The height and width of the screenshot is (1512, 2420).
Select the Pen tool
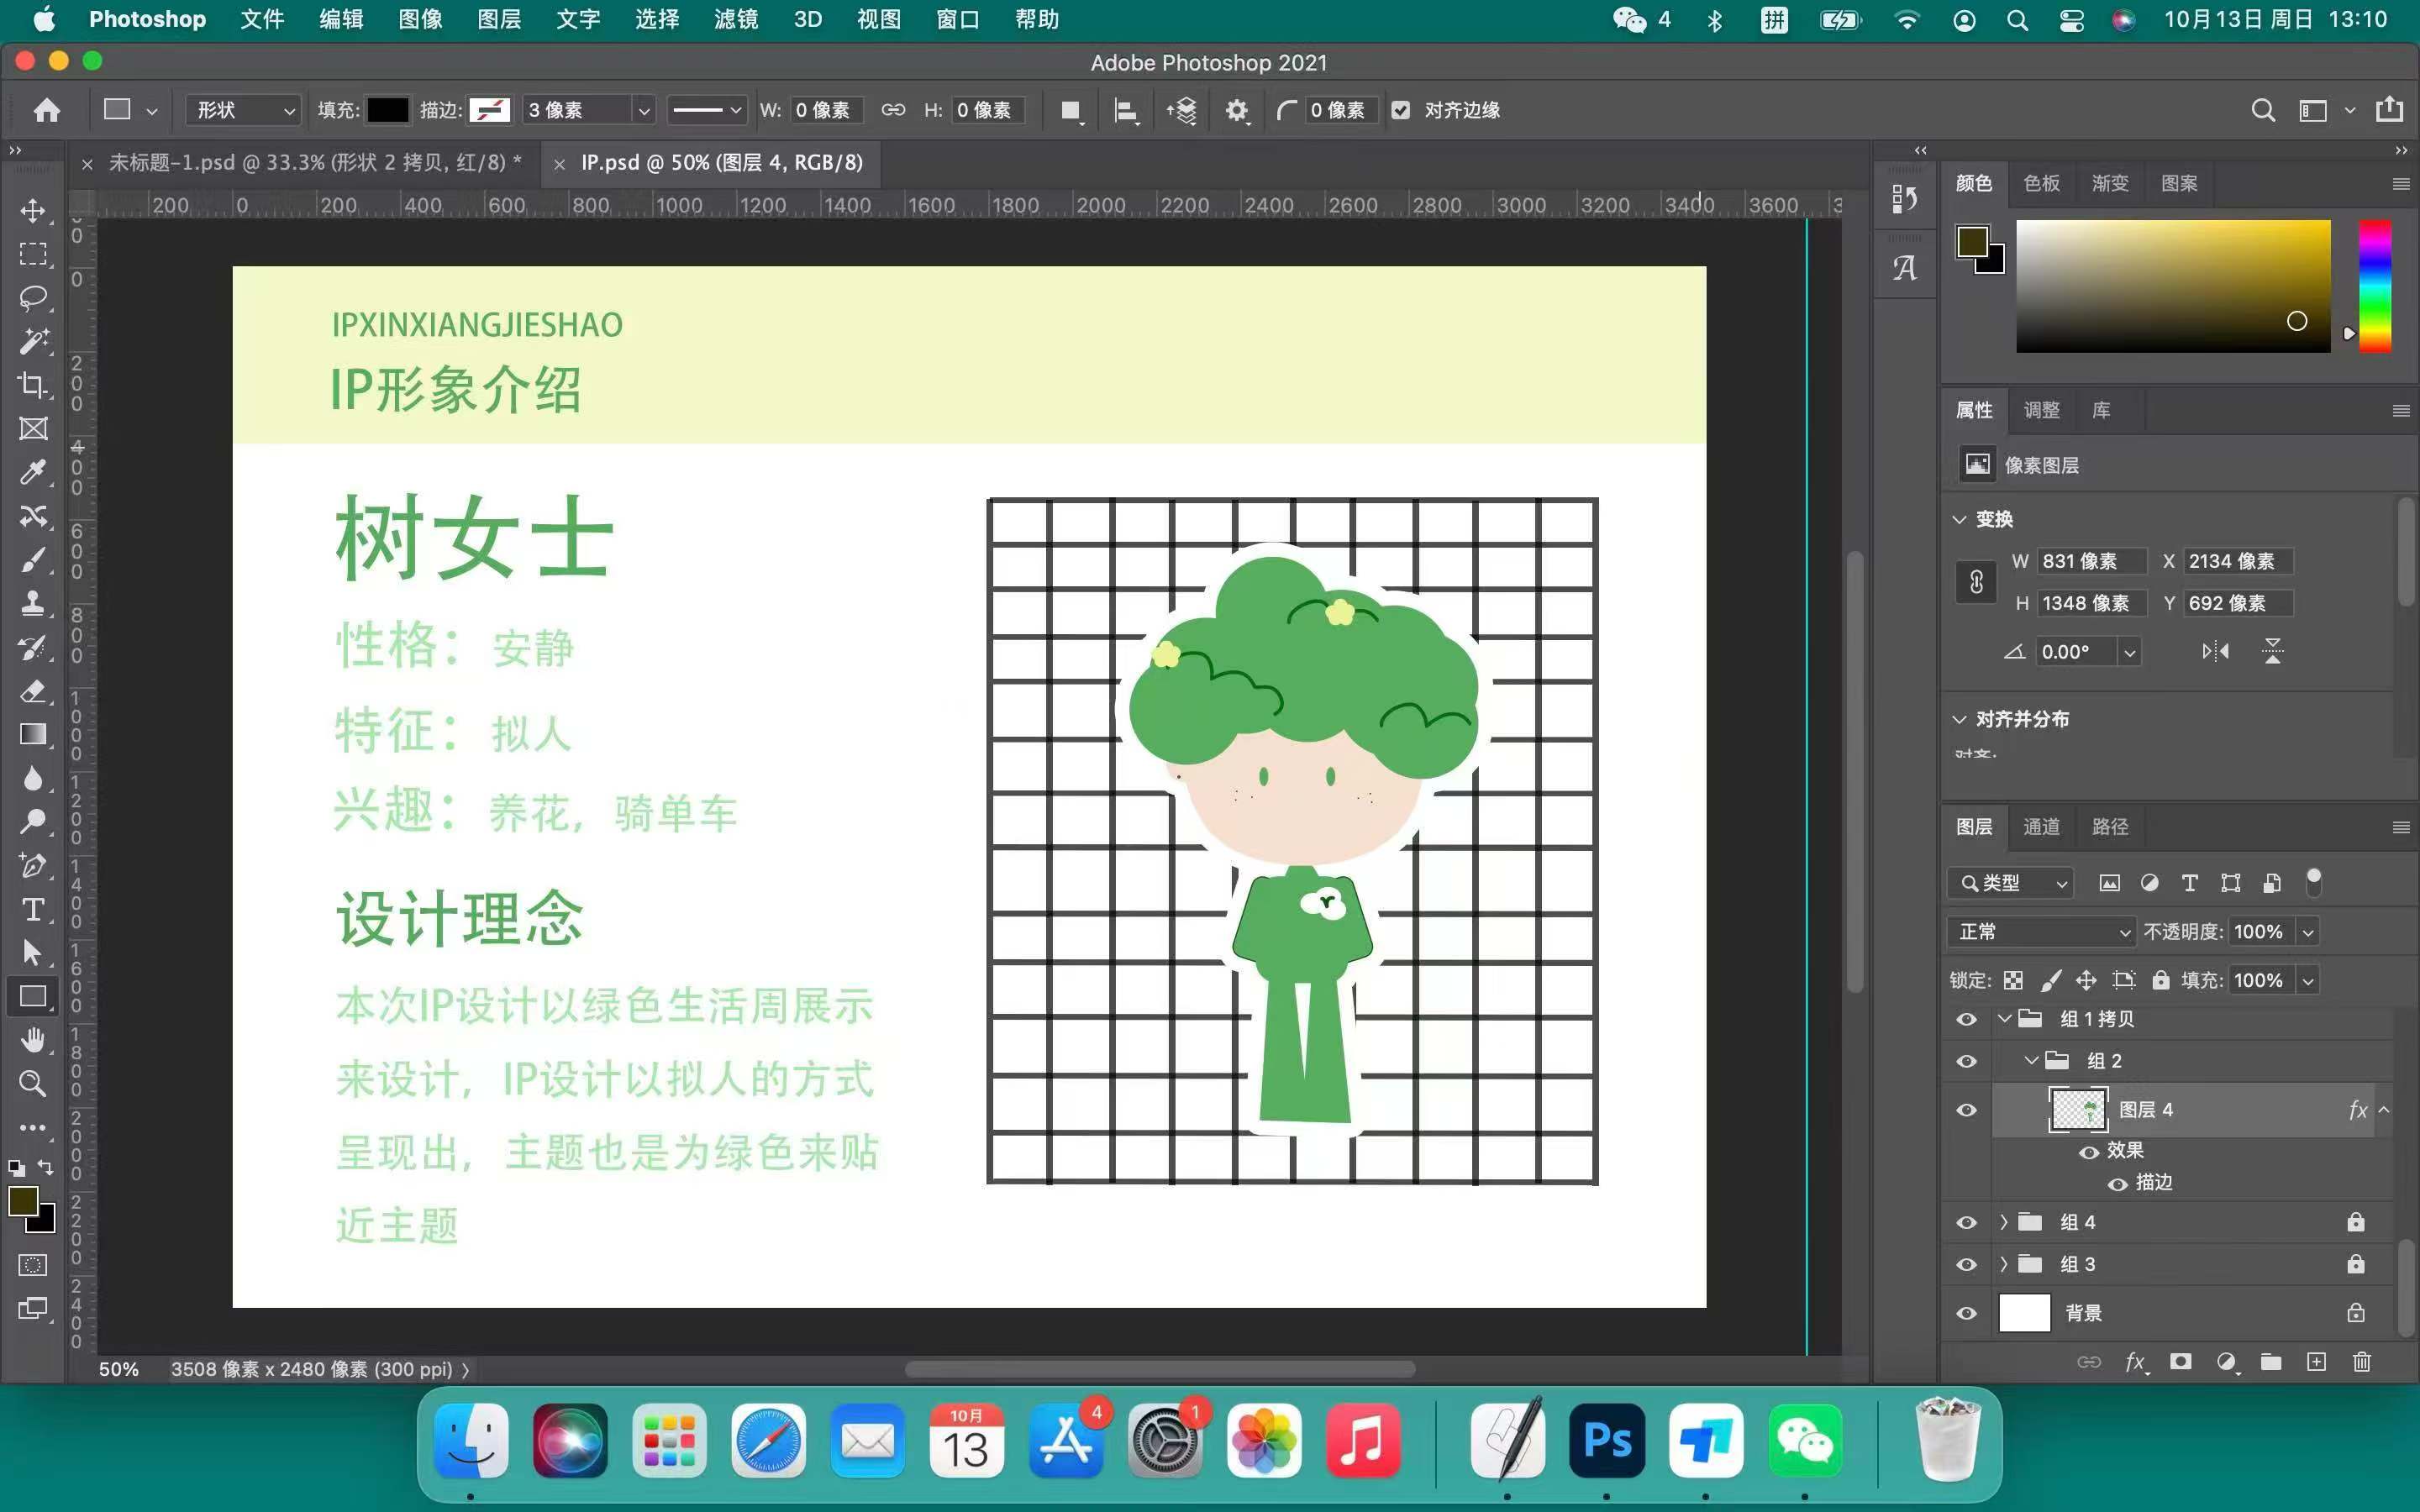pyautogui.click(x=33, y=865)
